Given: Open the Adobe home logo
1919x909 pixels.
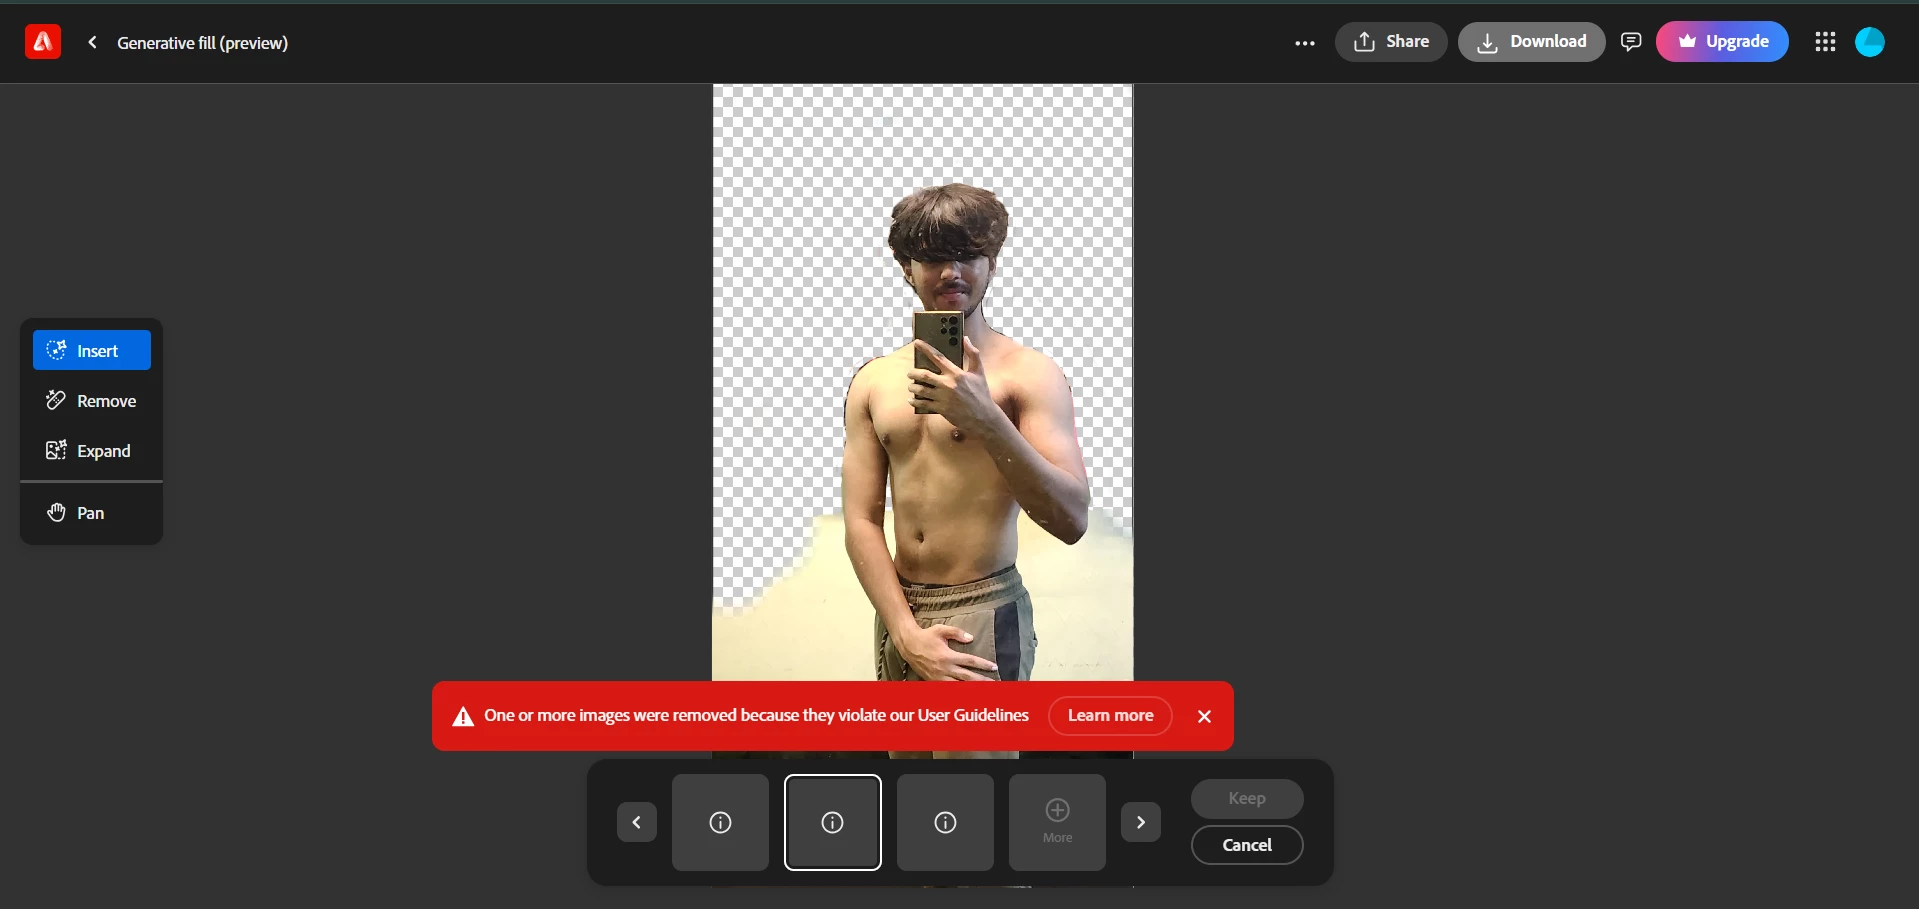Looking at the screenshot, I should pyautogui.click(x=43, y=42).
